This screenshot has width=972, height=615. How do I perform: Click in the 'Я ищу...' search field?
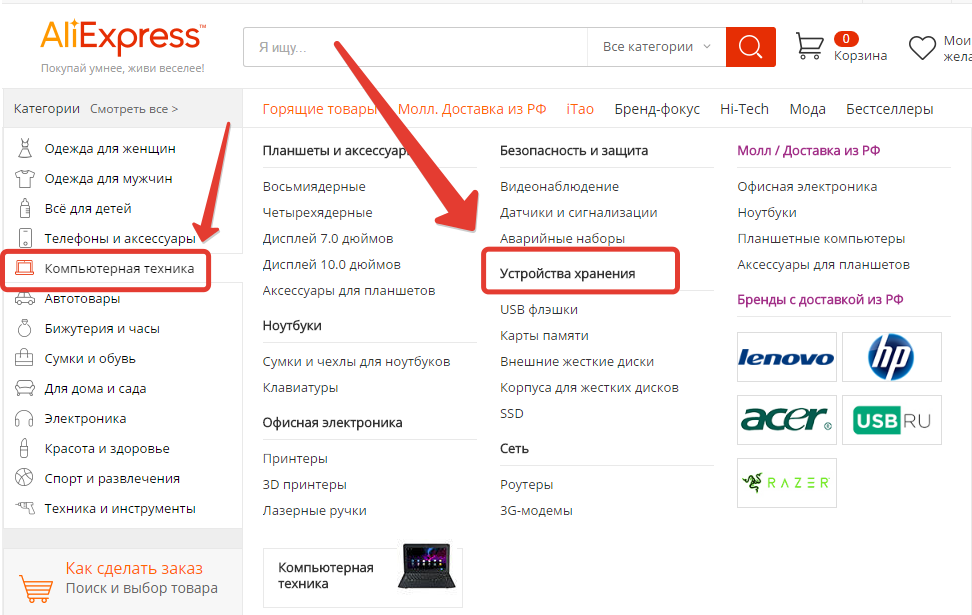click(x=415, y=46)
